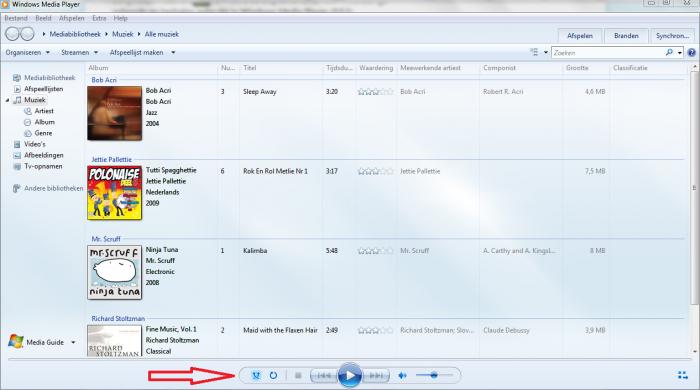Open the Bestand menu
Image resolution: width=700 pixels, height=390 pixels.
(16, 18)
